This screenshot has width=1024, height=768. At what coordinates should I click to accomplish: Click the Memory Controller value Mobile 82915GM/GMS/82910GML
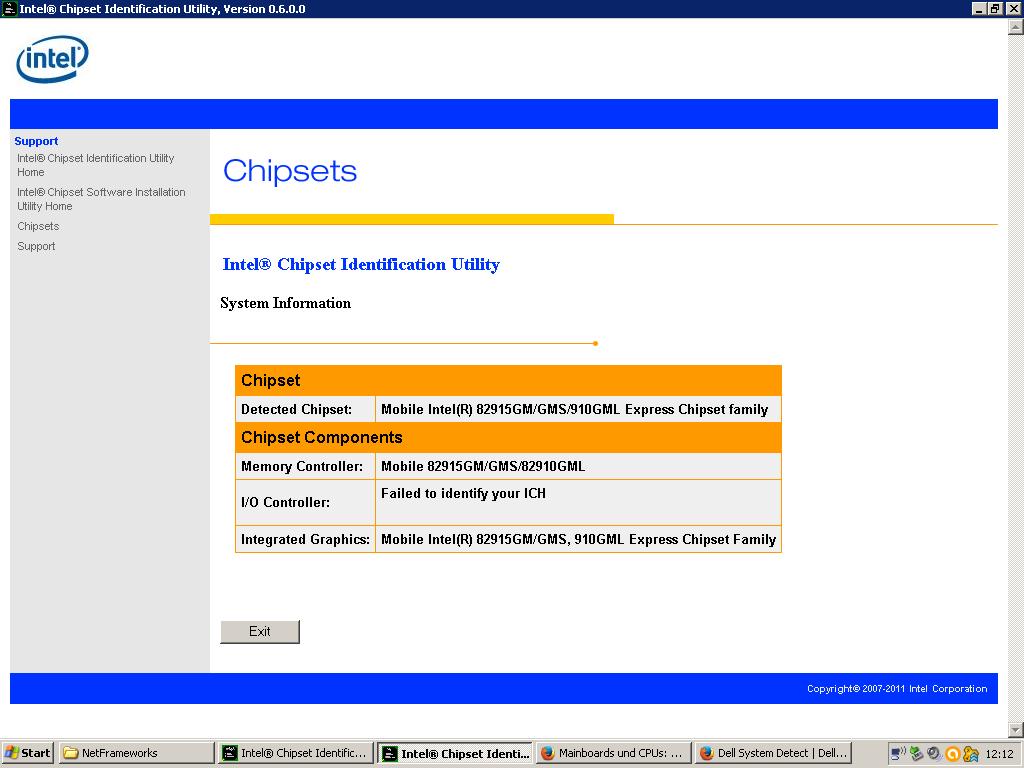[483, 466]
